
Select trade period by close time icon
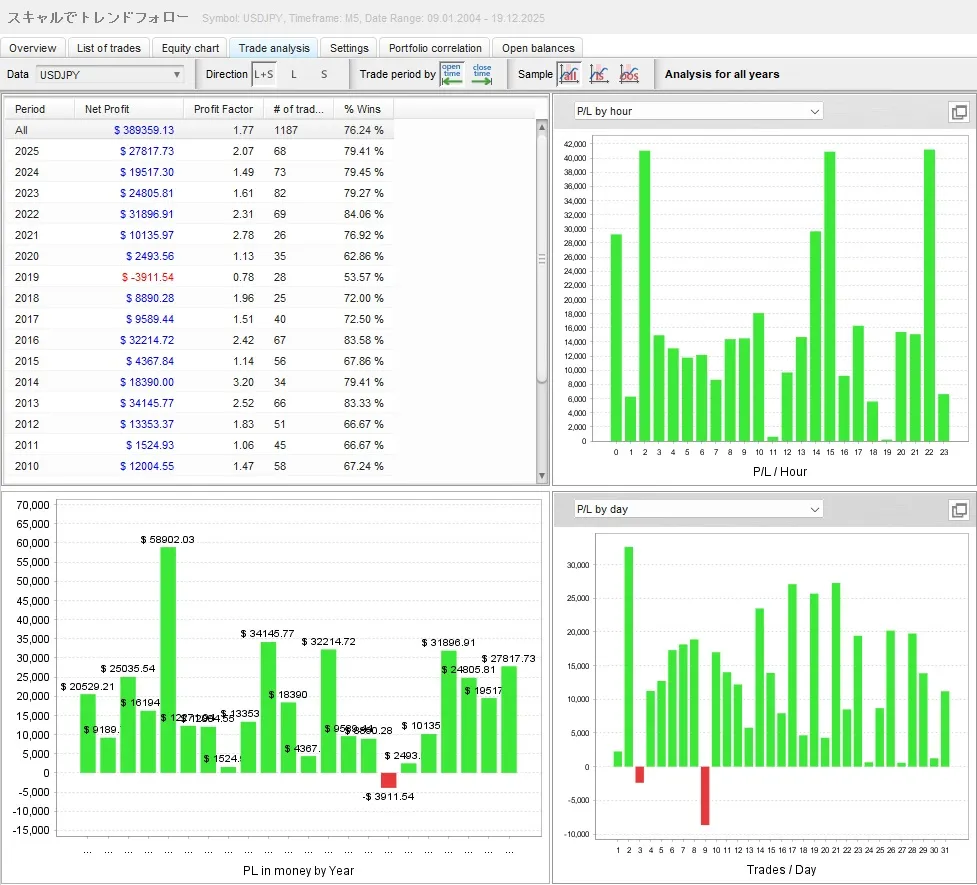[x=482, y=73]
